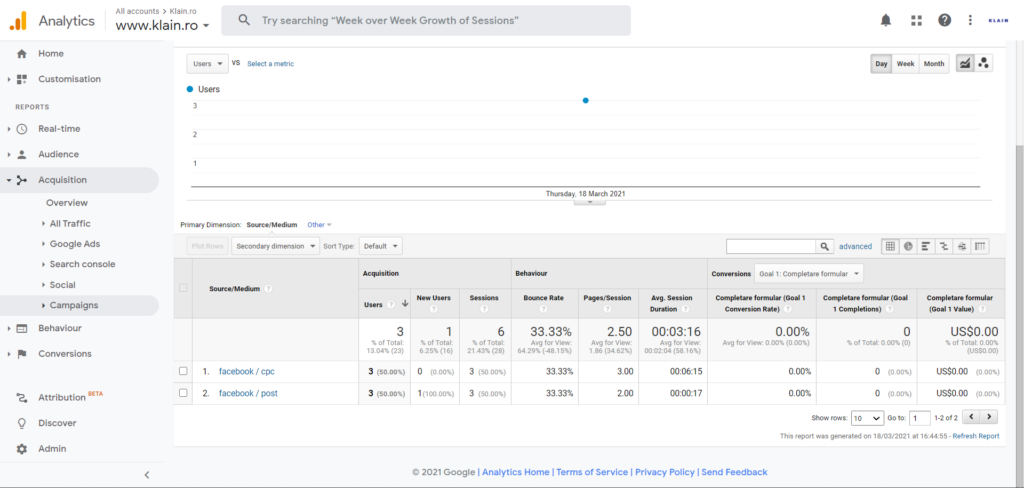The height and width of the screenshot is (488, 1024).
Task: Select Source/Medium primary dimension
Action: tap(272, 225)
